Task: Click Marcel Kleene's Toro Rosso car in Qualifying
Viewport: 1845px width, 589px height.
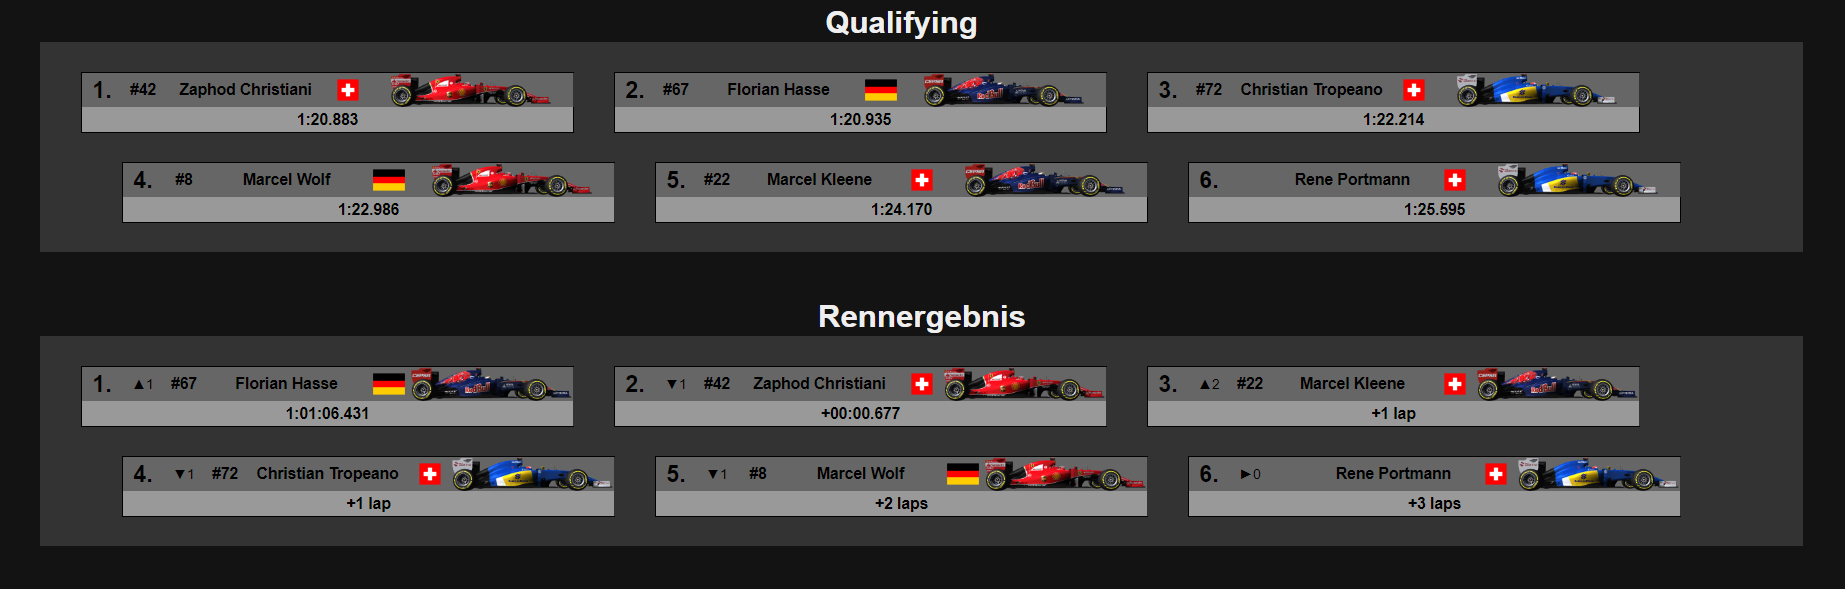Action: [1044, 180]
